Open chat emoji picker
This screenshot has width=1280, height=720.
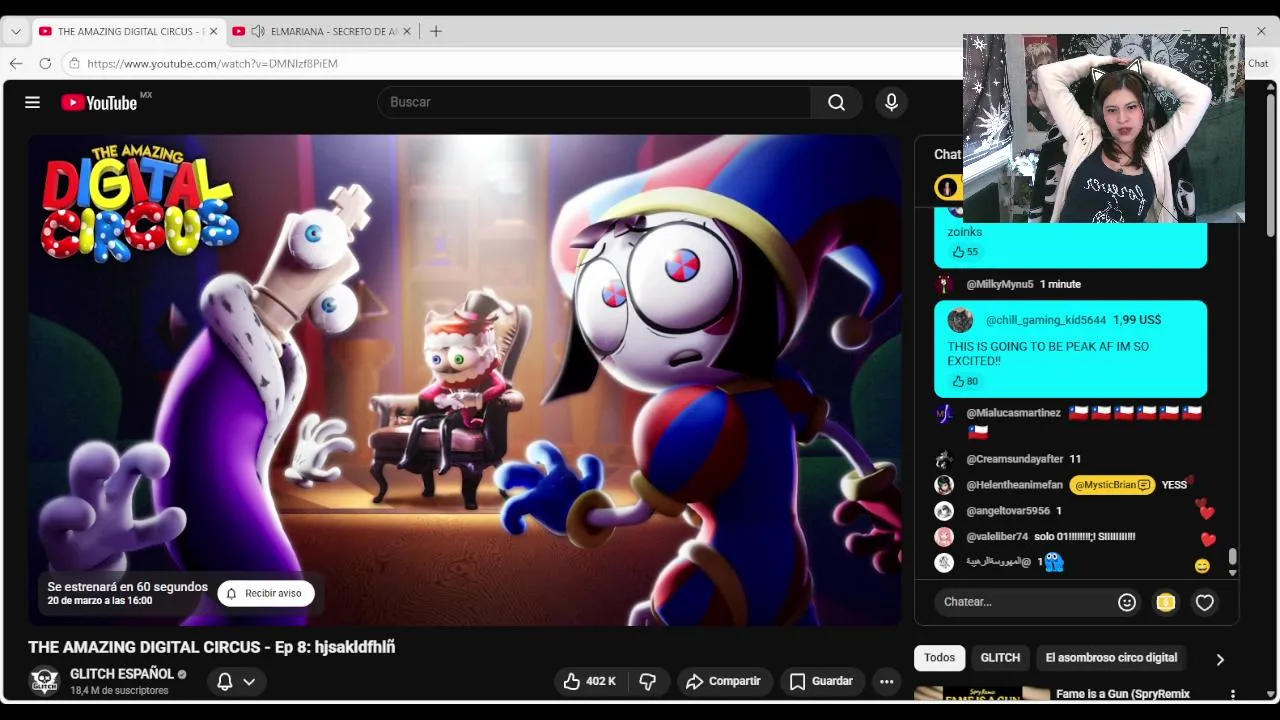(x=1127, y=602)
